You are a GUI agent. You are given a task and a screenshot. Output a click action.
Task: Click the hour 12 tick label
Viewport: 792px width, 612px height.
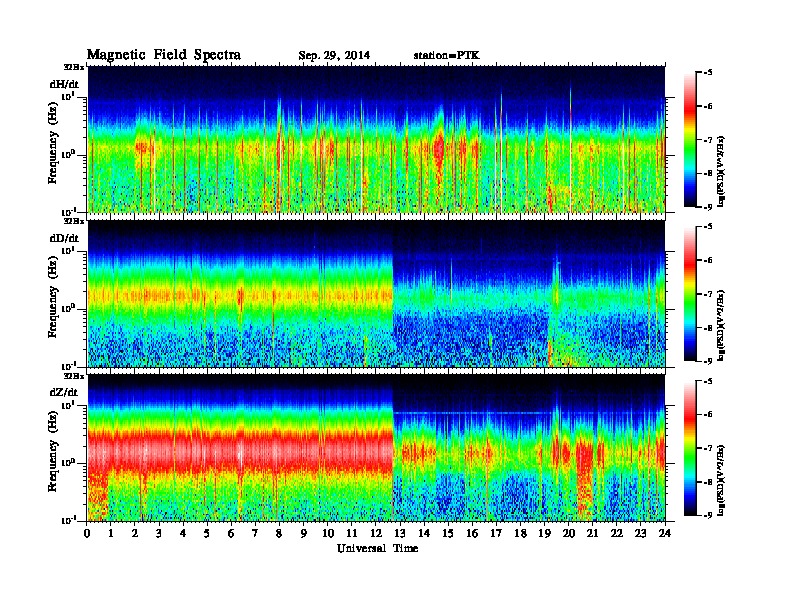[376, 533]
